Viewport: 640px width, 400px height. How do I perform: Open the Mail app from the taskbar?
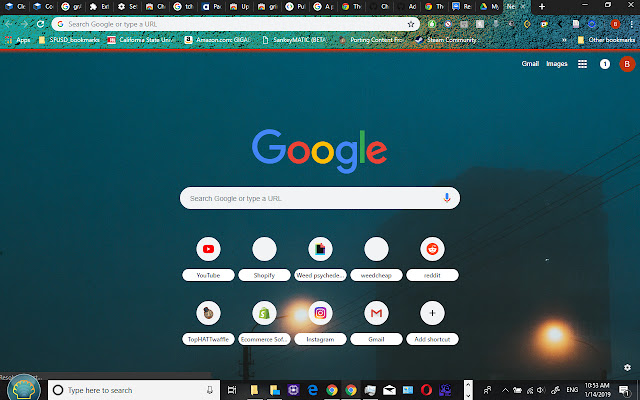[389, 390]
